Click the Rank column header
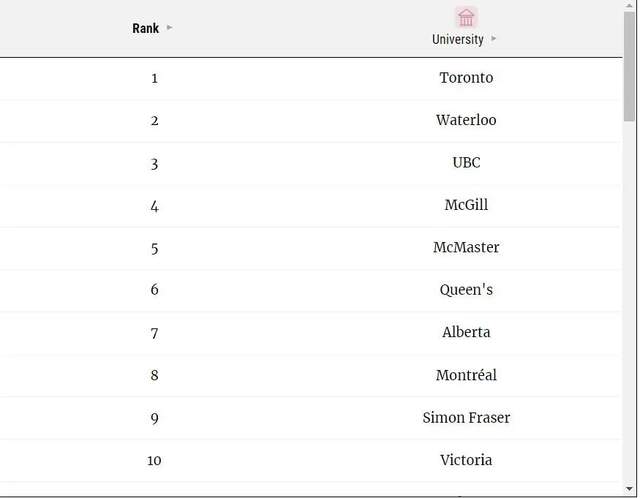Viewport: 640px width, 498px height. tap(146, 28)
